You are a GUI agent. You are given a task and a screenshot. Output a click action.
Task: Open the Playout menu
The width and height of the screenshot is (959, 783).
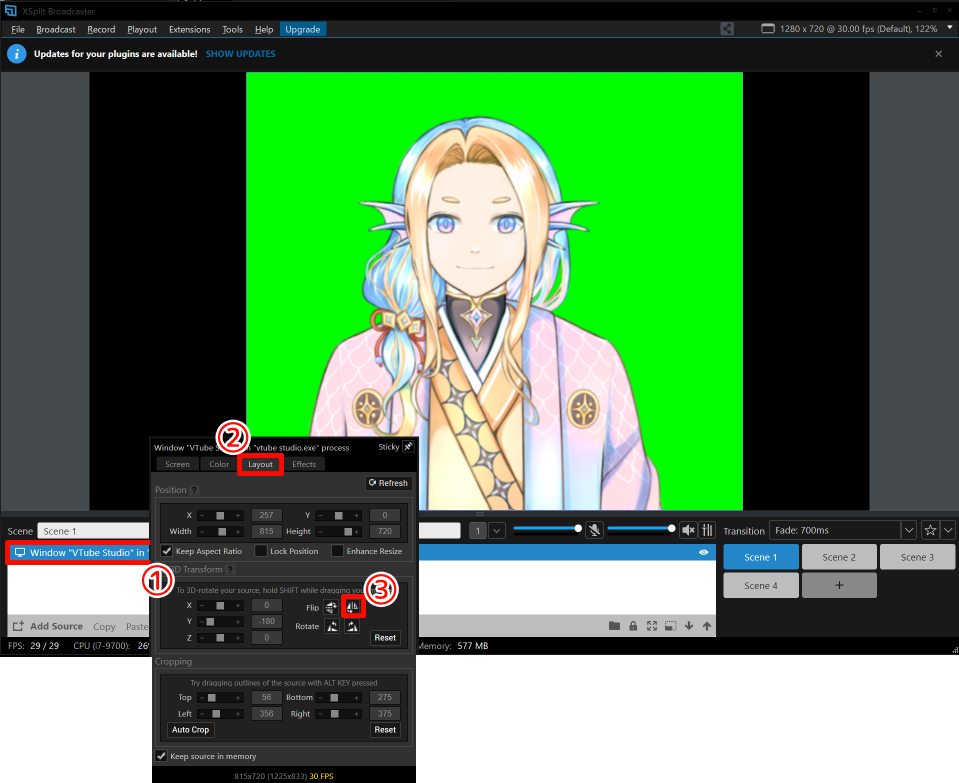142,29
